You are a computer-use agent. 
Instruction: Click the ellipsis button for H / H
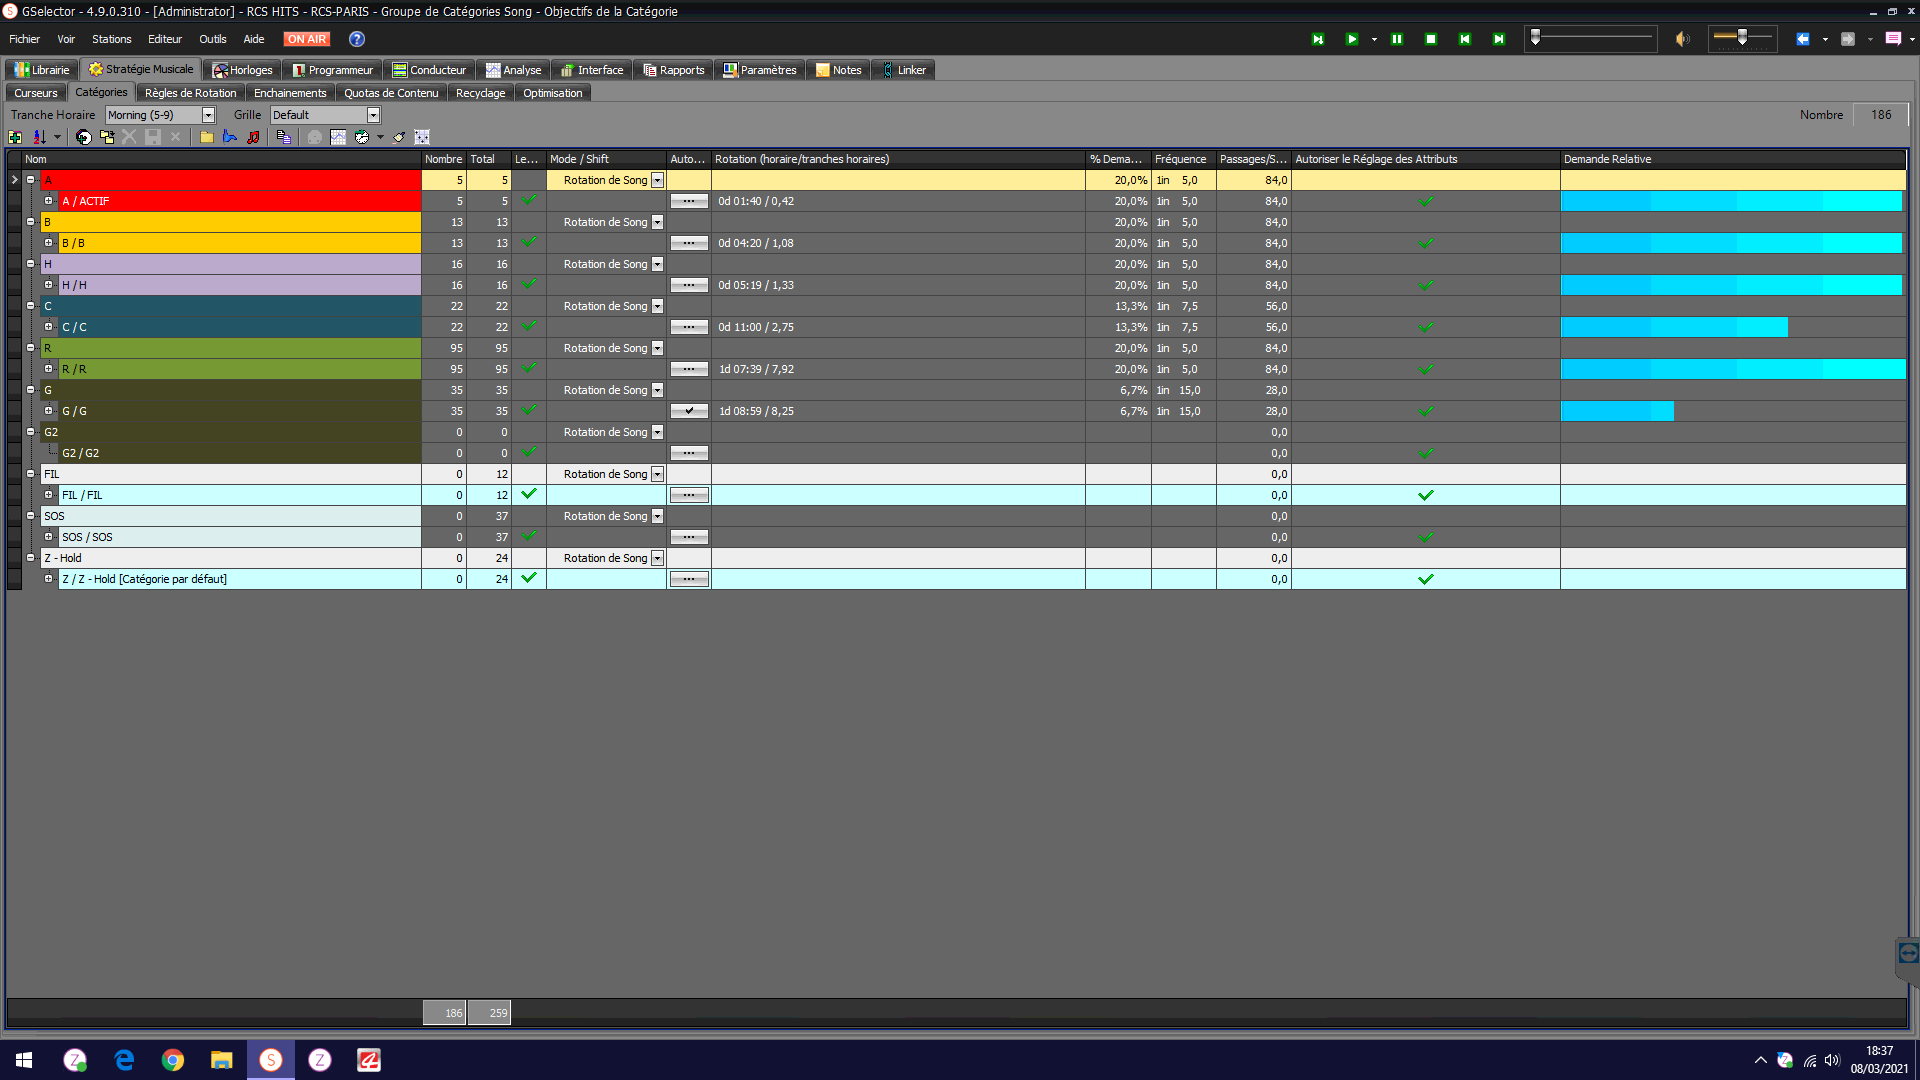(689, 285)
